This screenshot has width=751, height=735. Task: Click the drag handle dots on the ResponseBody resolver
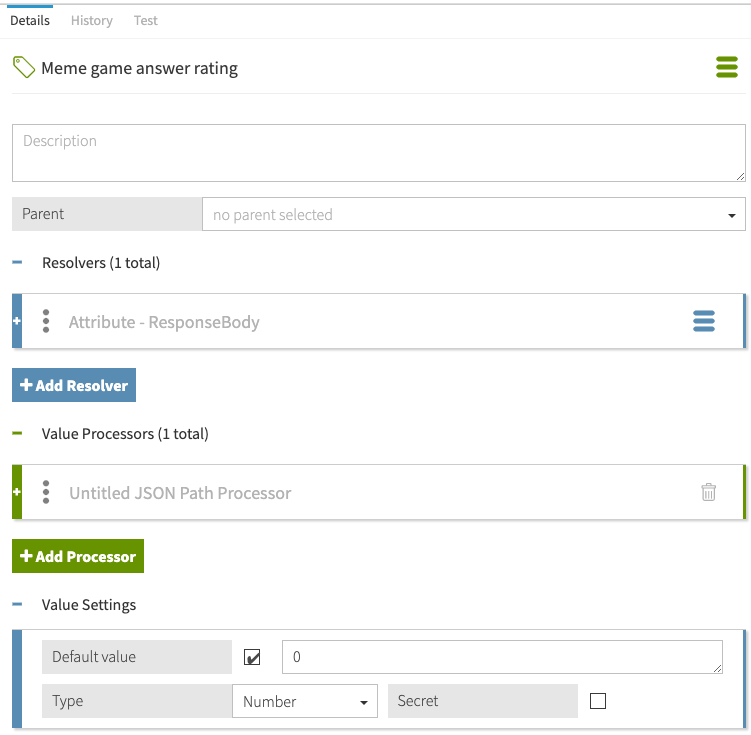(46, 321)
